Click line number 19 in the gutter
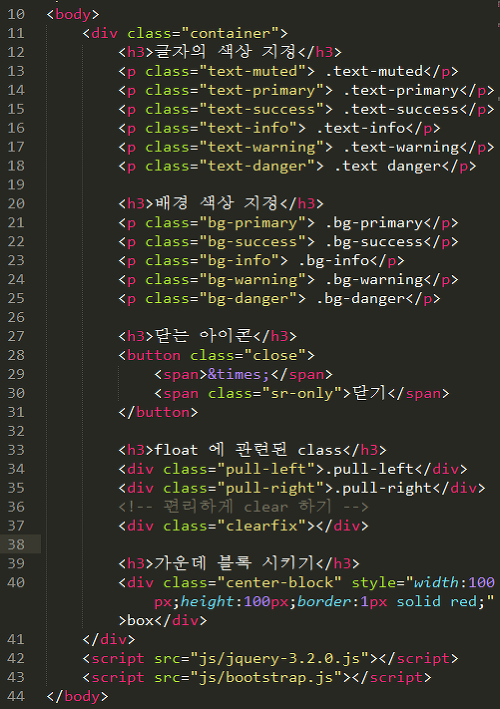The image size is (500, 709). click(x=16, y=184)
